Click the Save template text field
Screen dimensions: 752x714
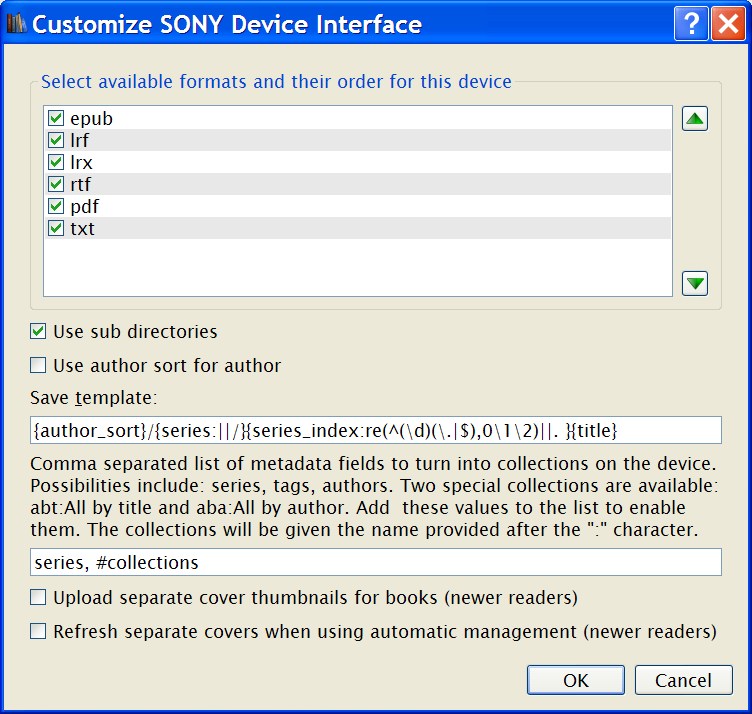pyautogui.click(x=375, y=430)
